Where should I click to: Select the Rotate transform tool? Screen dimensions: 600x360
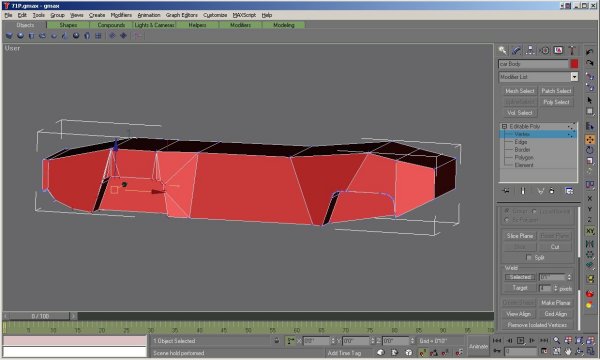point(590,150)
